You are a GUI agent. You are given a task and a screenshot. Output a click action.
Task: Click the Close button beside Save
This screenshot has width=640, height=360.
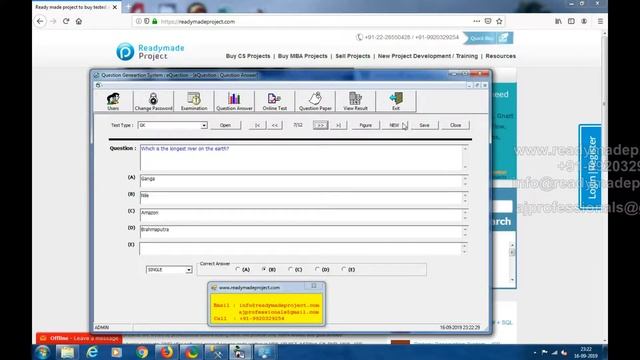456,125
